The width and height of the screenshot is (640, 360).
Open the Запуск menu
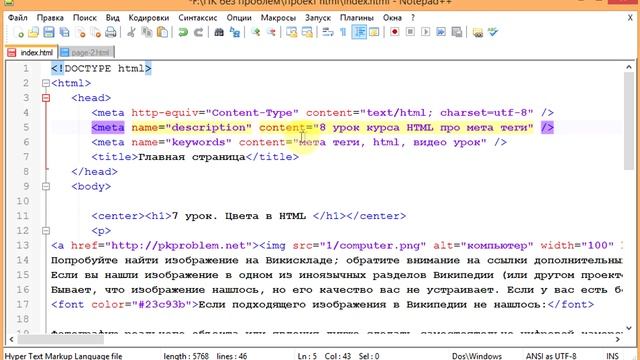318,18
